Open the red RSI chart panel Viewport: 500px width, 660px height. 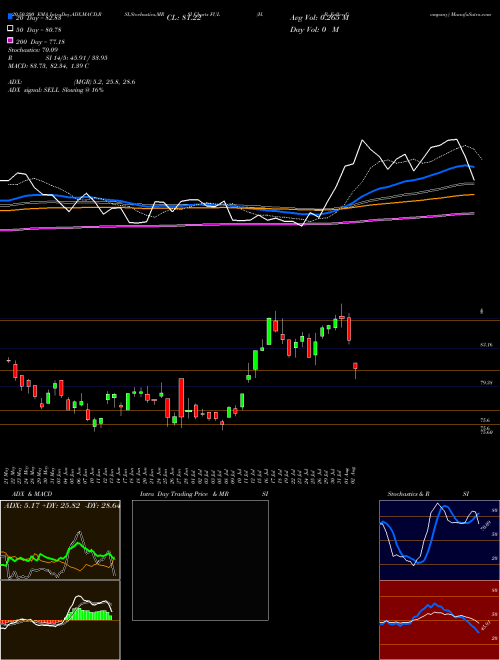pos(439,620)
